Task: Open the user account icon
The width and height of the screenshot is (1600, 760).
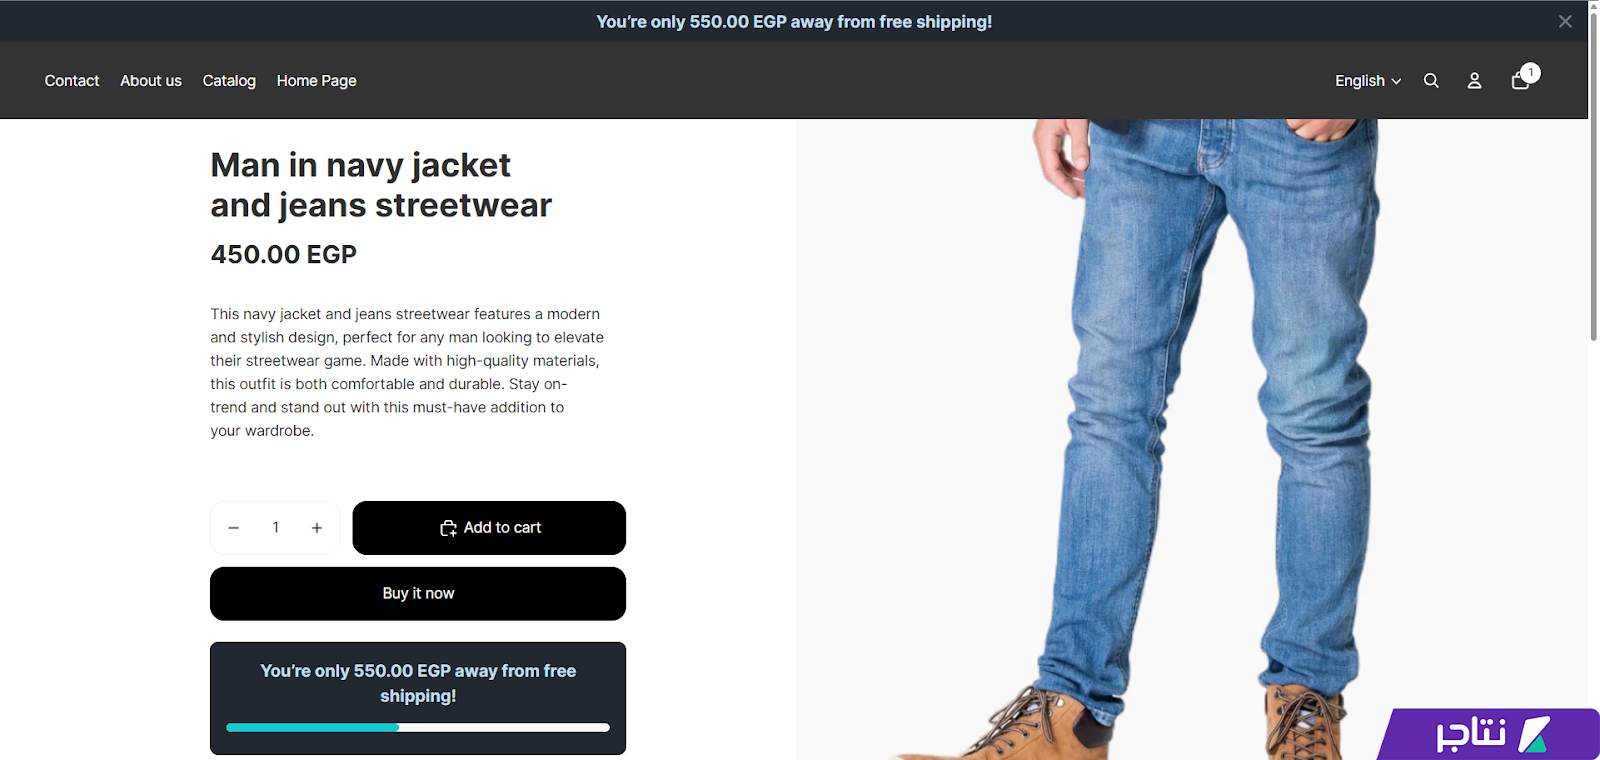Action: [x=1474, y=81]
